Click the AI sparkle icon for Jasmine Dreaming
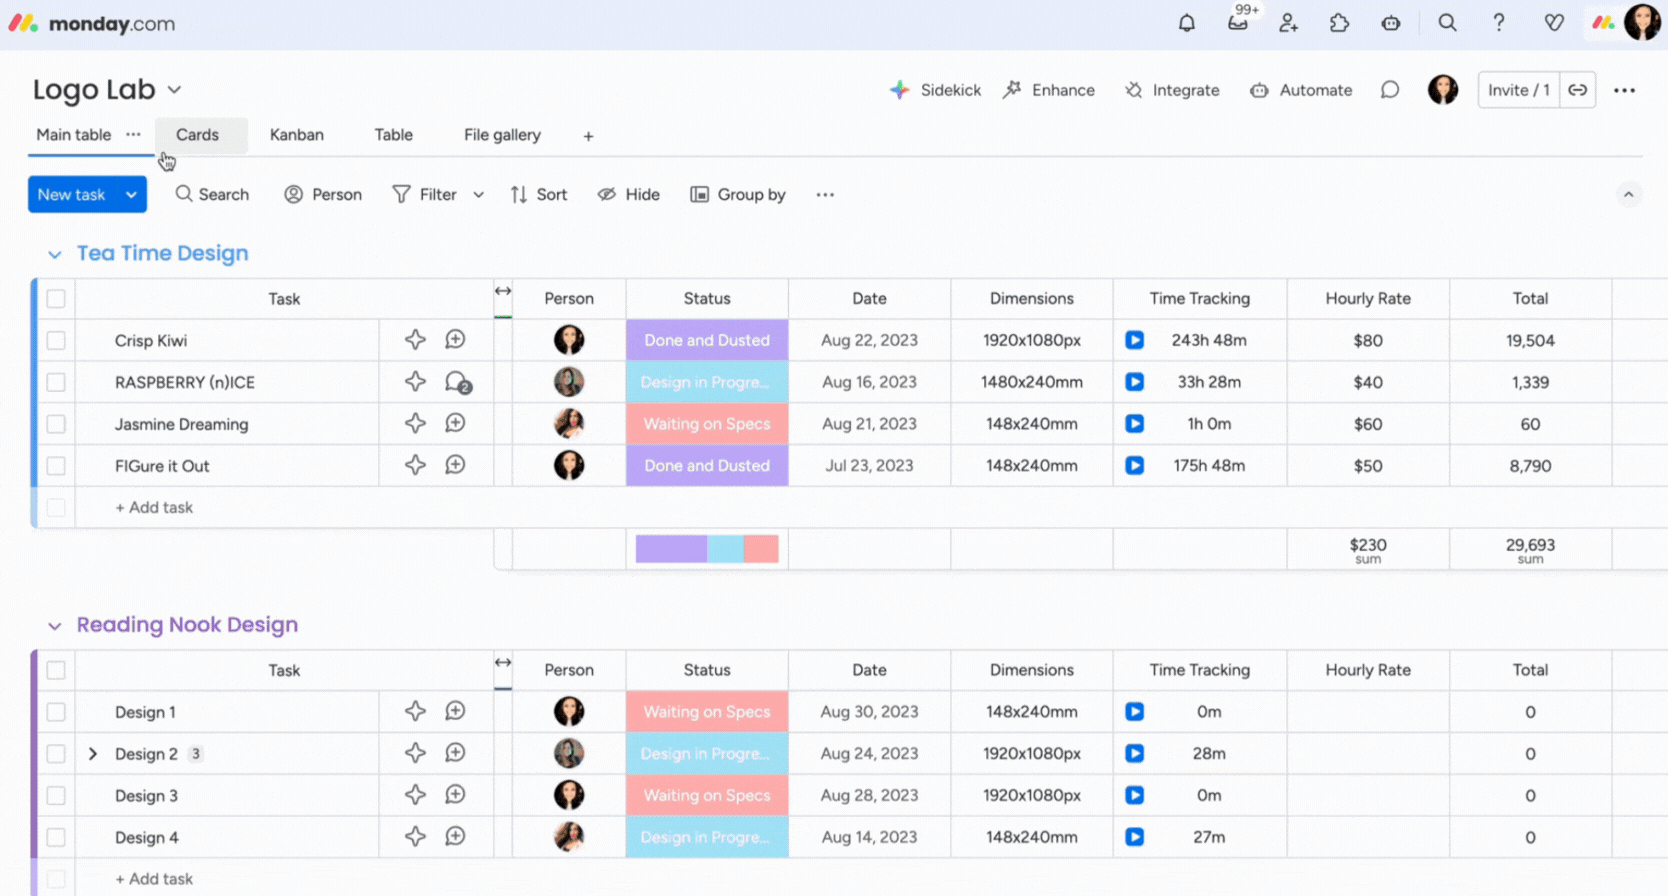The image size is (1668, 896). (415, 424)
